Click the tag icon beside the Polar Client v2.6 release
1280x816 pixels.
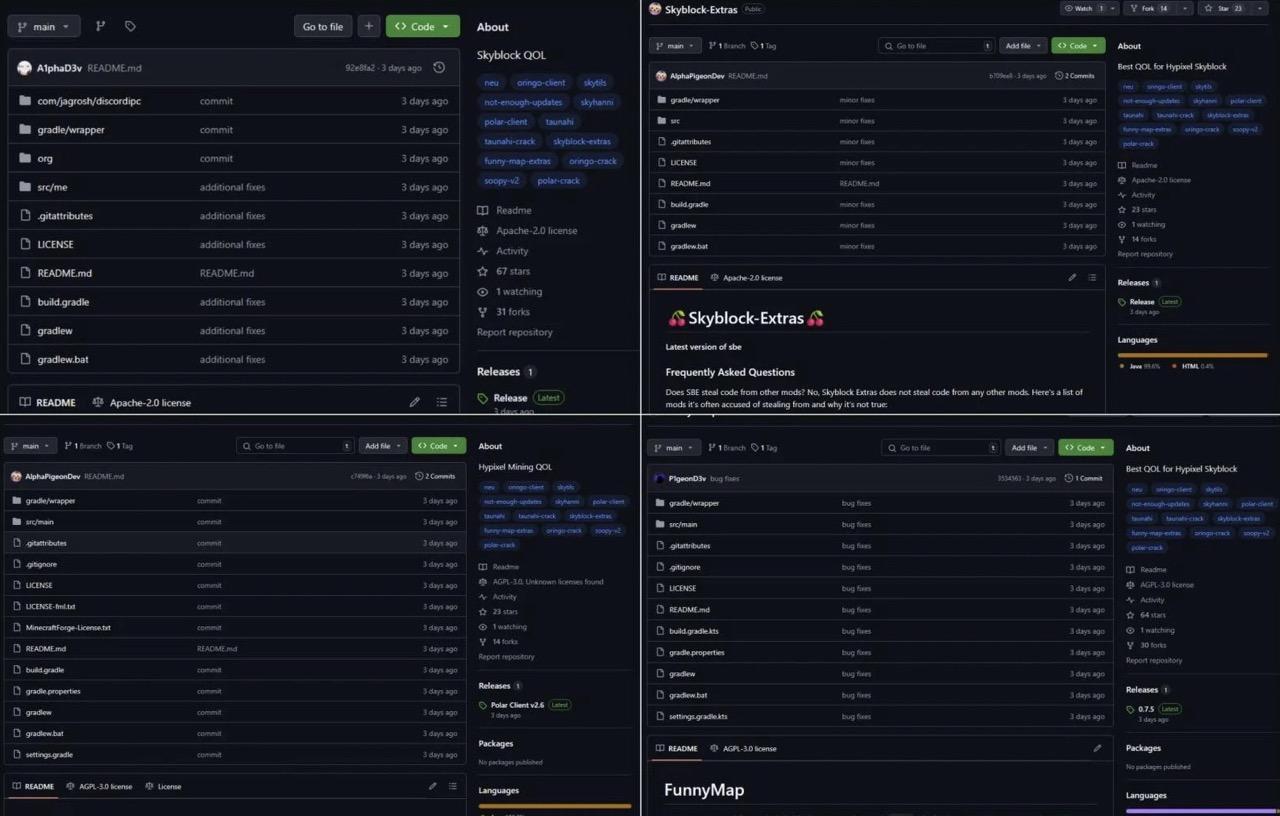[483, 705]
